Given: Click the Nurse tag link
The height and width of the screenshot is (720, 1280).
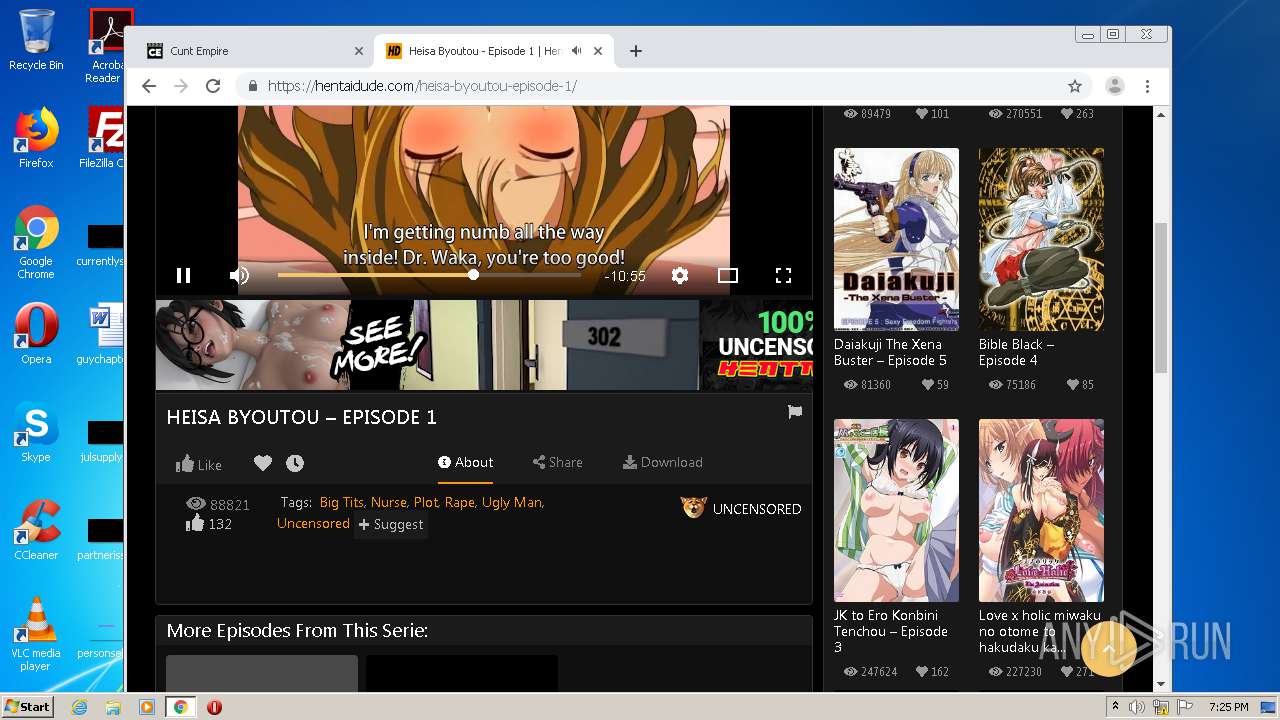Looking at the screenshot, I should (389, 502).
